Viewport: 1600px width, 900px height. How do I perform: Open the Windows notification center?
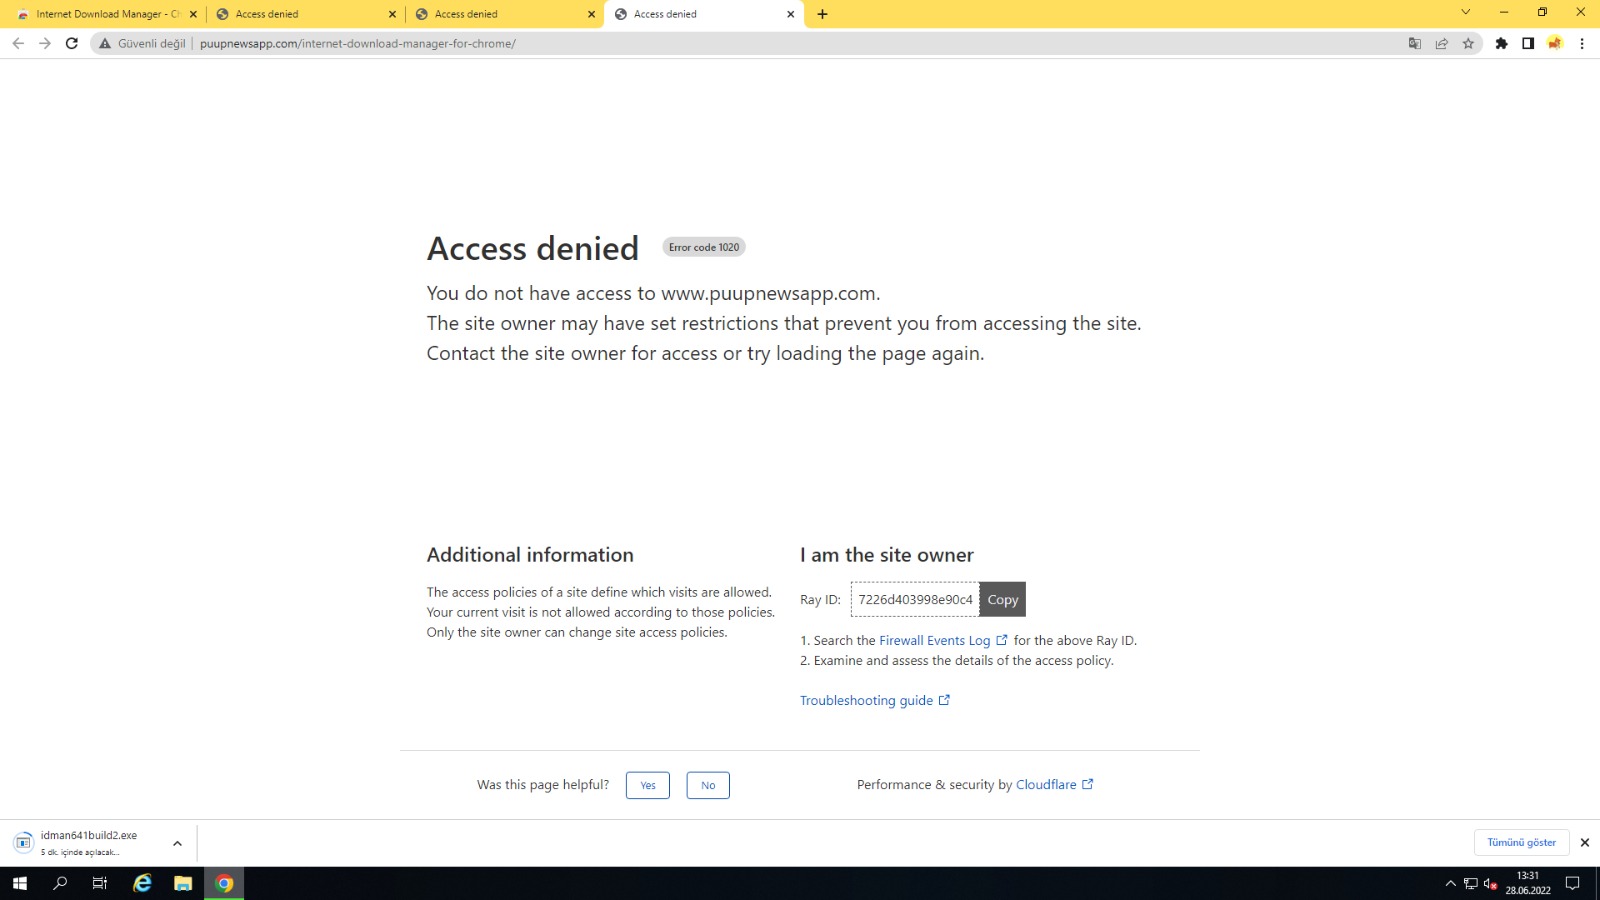[1572, 883]
